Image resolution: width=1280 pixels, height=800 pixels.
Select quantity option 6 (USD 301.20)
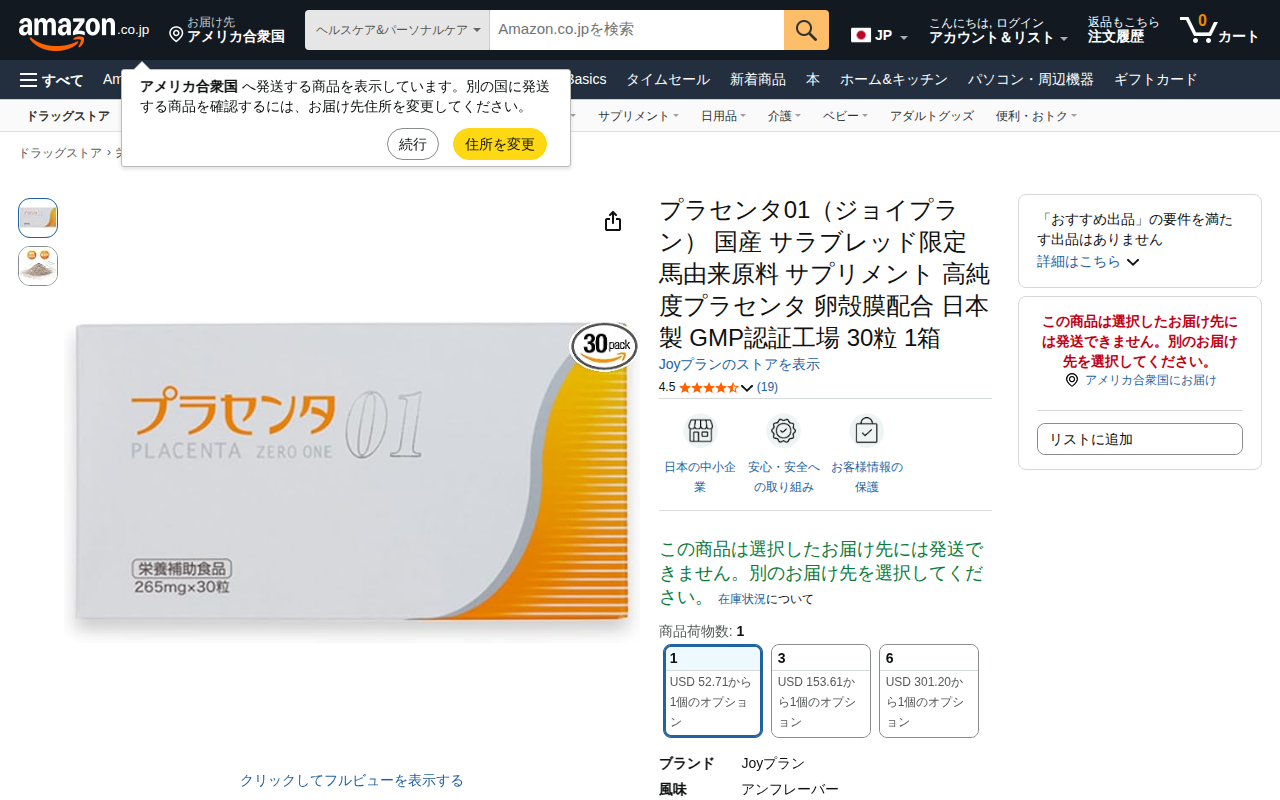(x=929, y=690)
